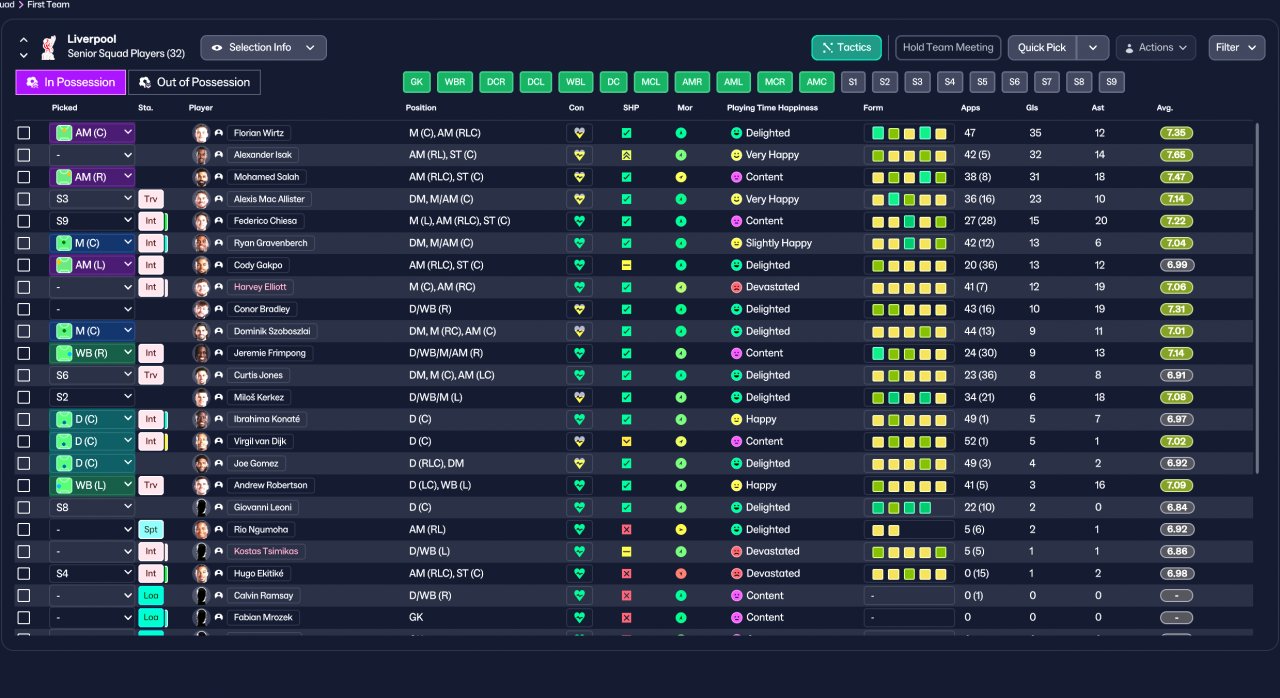
Task: Click Calvin Ramsay's Loa status badge
Action: tap(151, 595)
